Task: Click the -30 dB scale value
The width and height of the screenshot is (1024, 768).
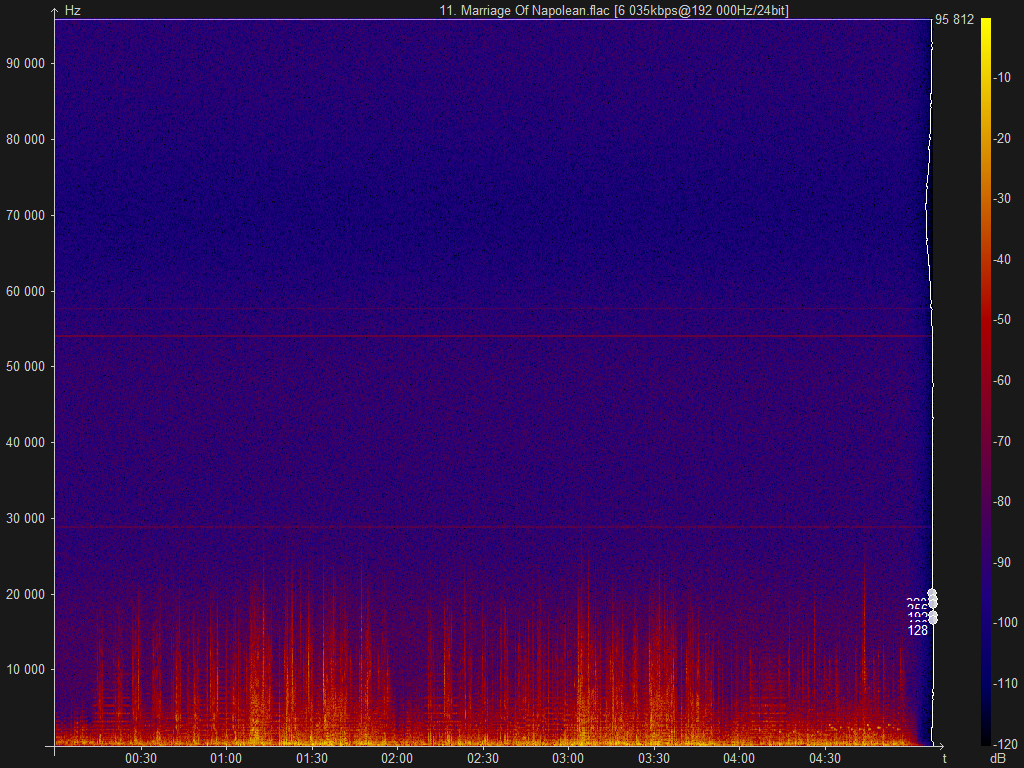Action: [1002, 199]
